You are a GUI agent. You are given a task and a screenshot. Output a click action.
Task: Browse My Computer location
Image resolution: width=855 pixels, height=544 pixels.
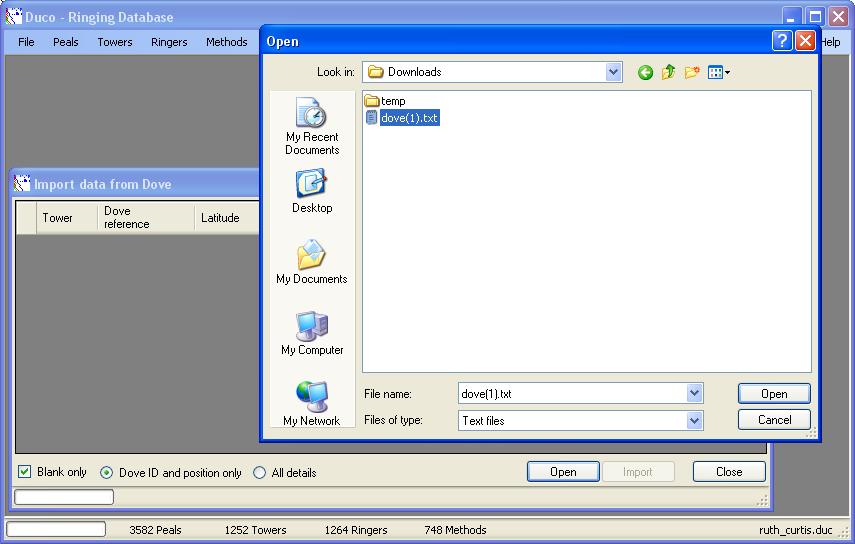pos(312,333)
